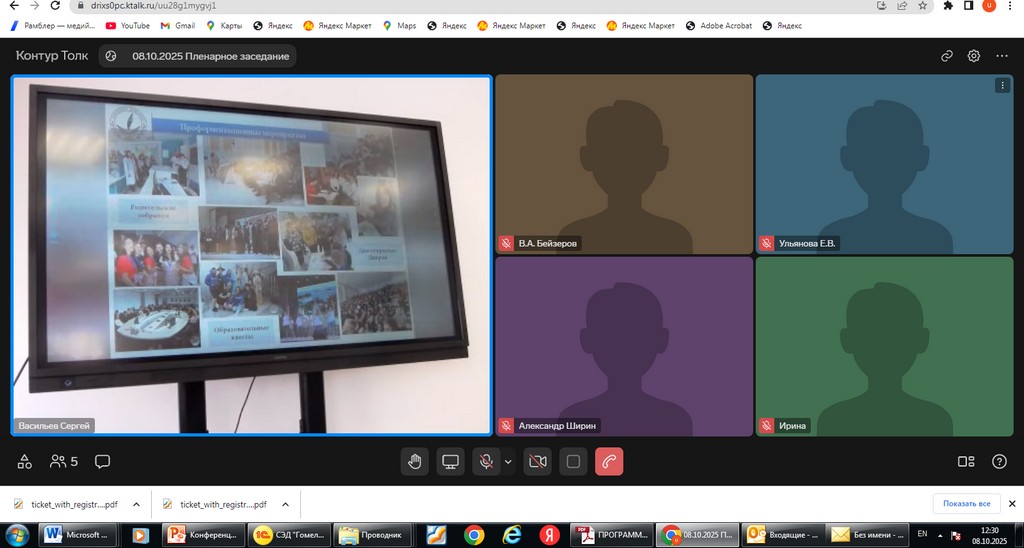1024x548 pixels.
Task: Turn on the camera
Action: [x=537, y=461]
